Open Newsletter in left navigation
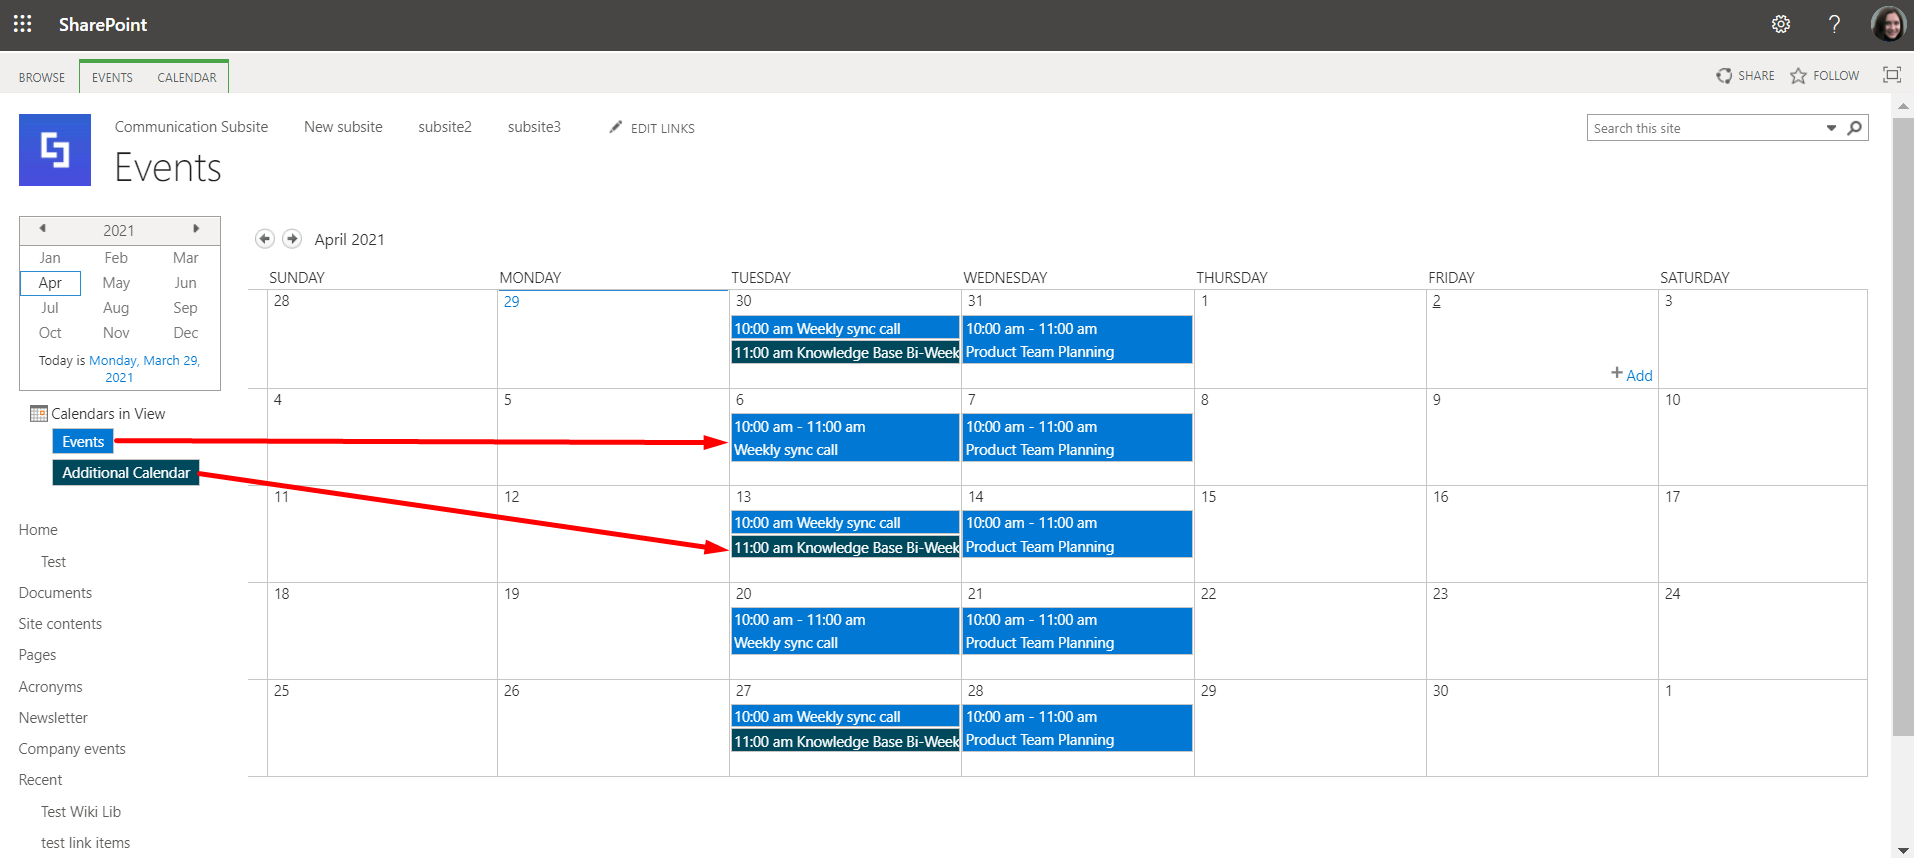 [53, 718]
